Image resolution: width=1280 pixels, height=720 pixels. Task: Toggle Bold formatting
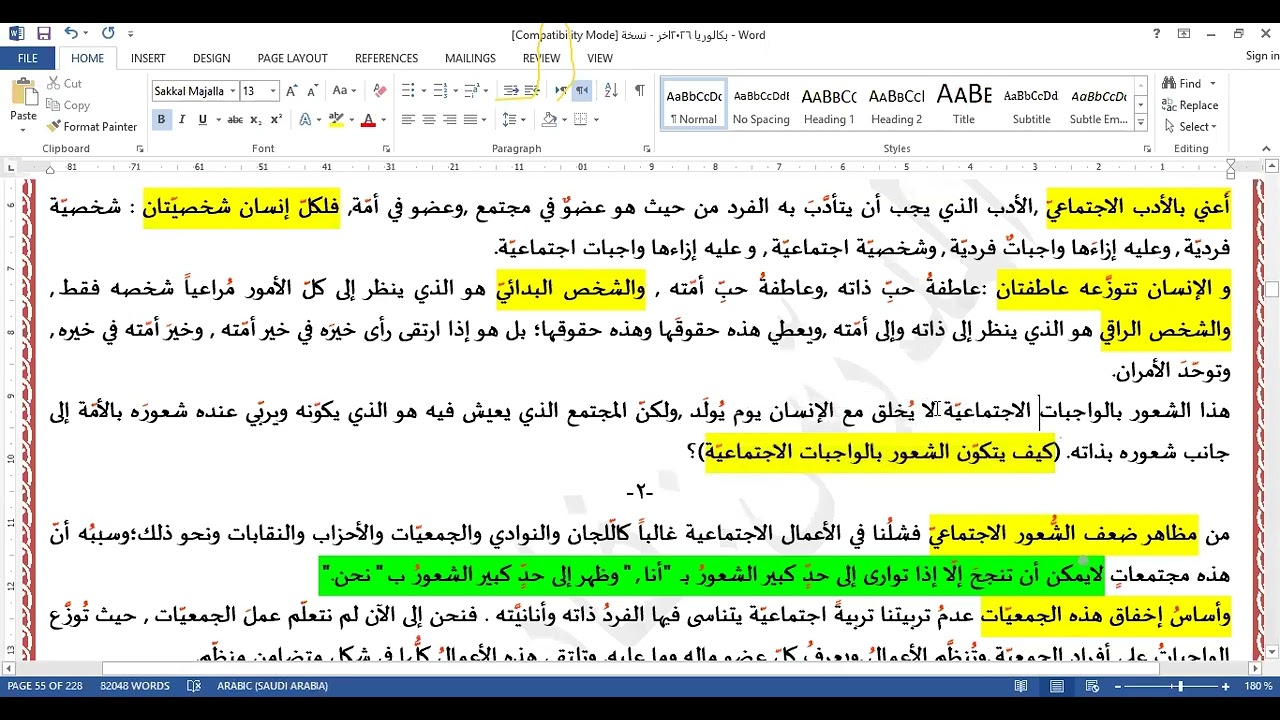click(x=161, y=120)
